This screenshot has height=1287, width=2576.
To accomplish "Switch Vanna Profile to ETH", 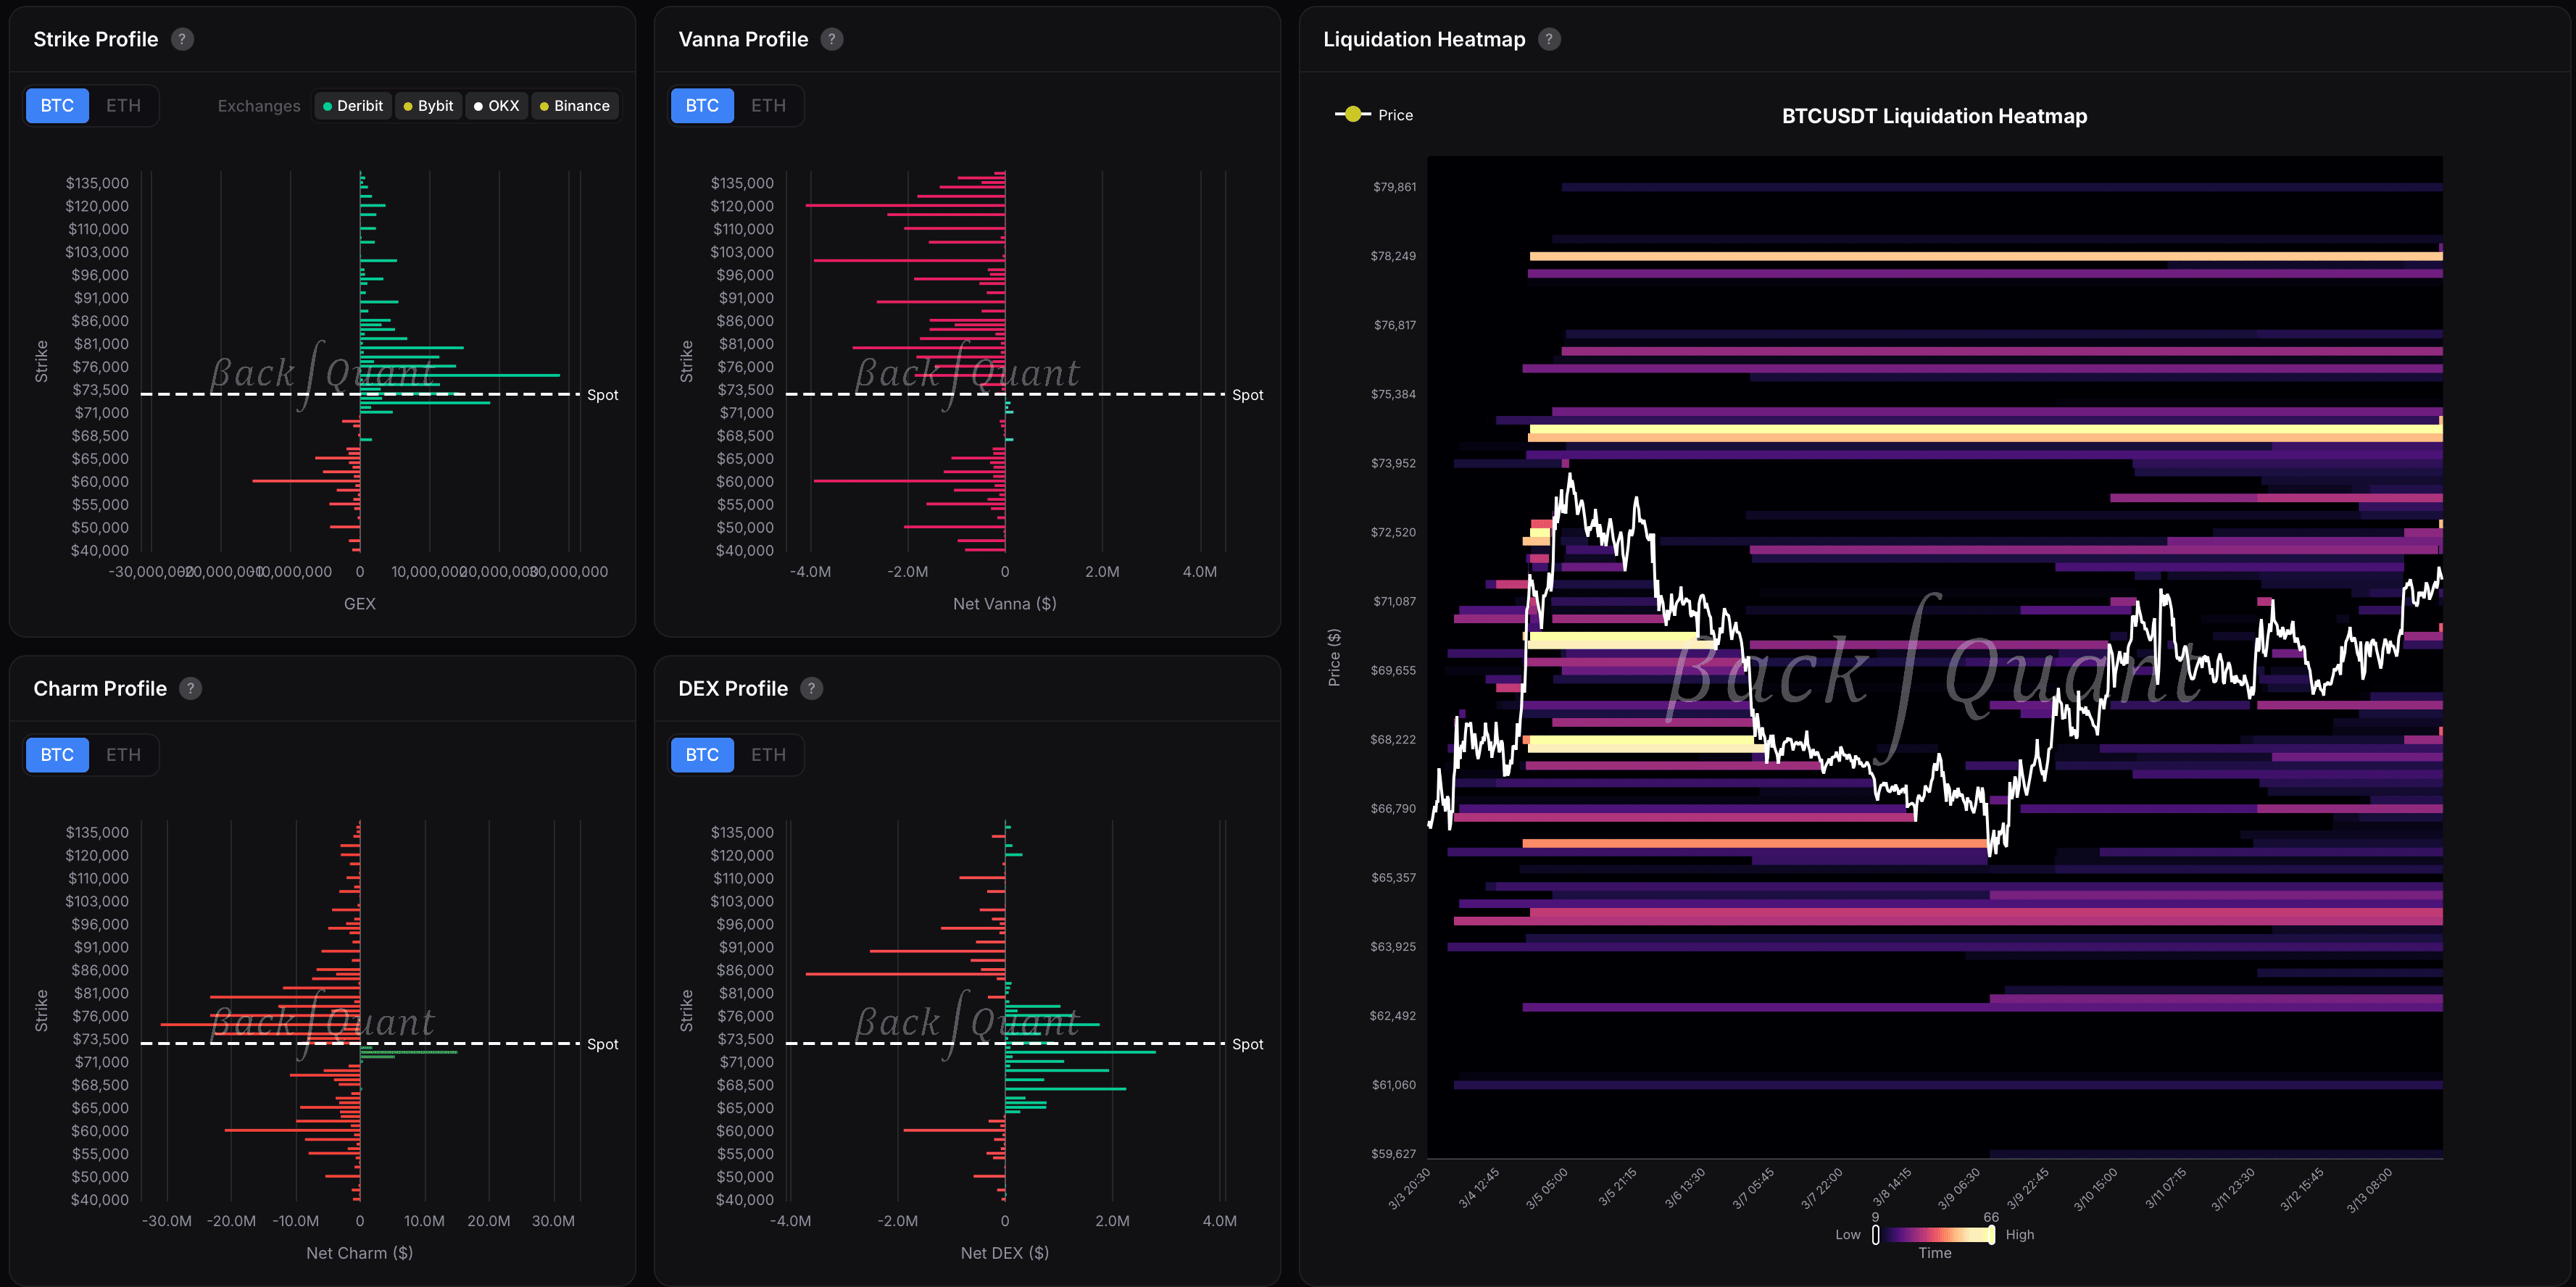I will click(x=768, y=106).
